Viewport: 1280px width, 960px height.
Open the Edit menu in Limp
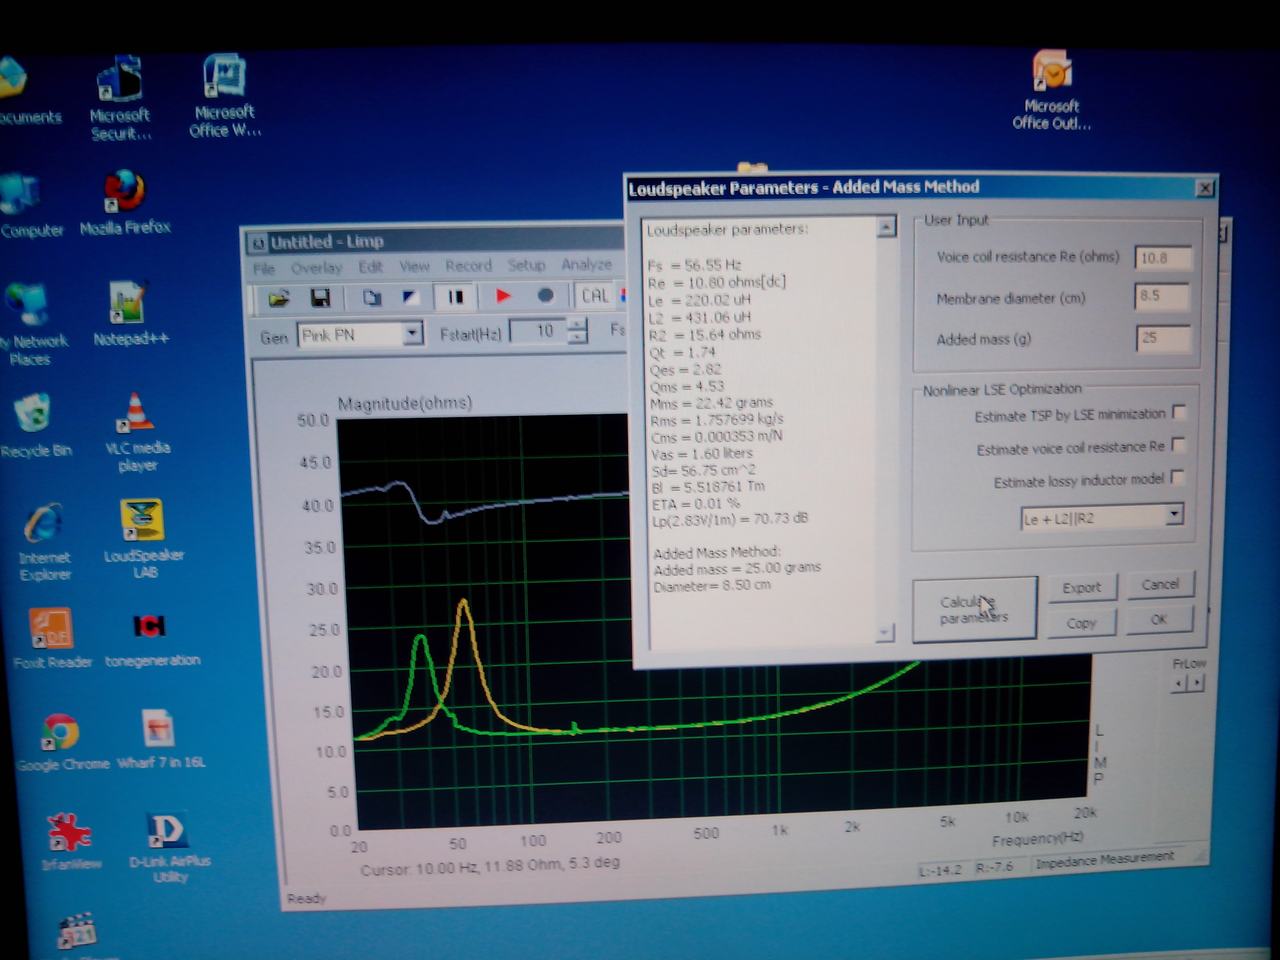(x=371, y=267)
